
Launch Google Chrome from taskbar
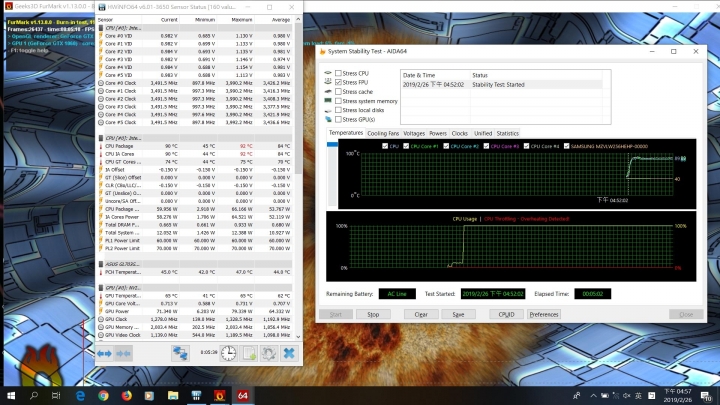pyautogui.click(x=103, y=395)
